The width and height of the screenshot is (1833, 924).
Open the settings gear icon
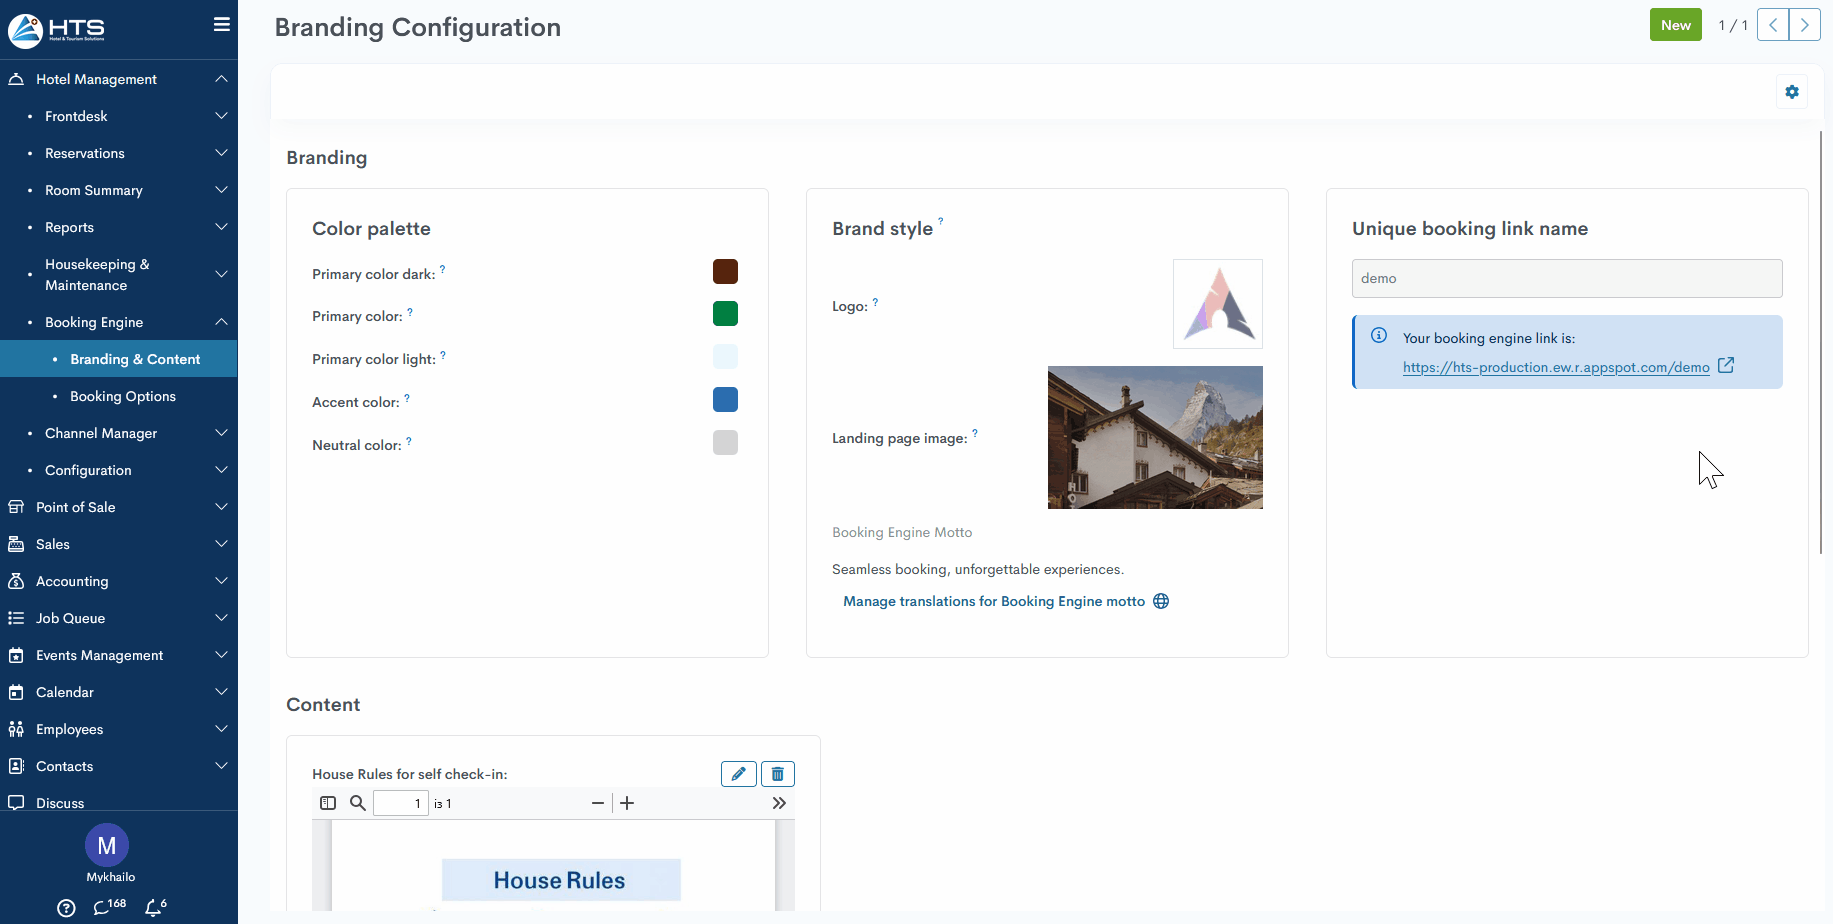[1791, 92]
